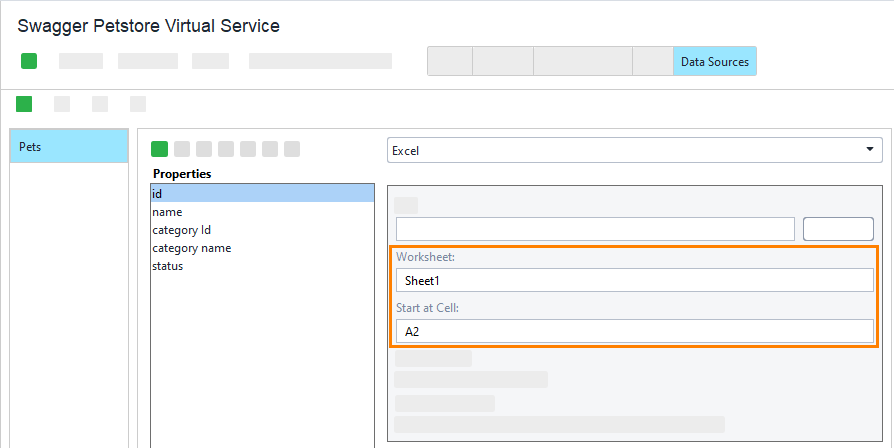
Task: Open the Excel data source type dropdown
Action: 635,150
